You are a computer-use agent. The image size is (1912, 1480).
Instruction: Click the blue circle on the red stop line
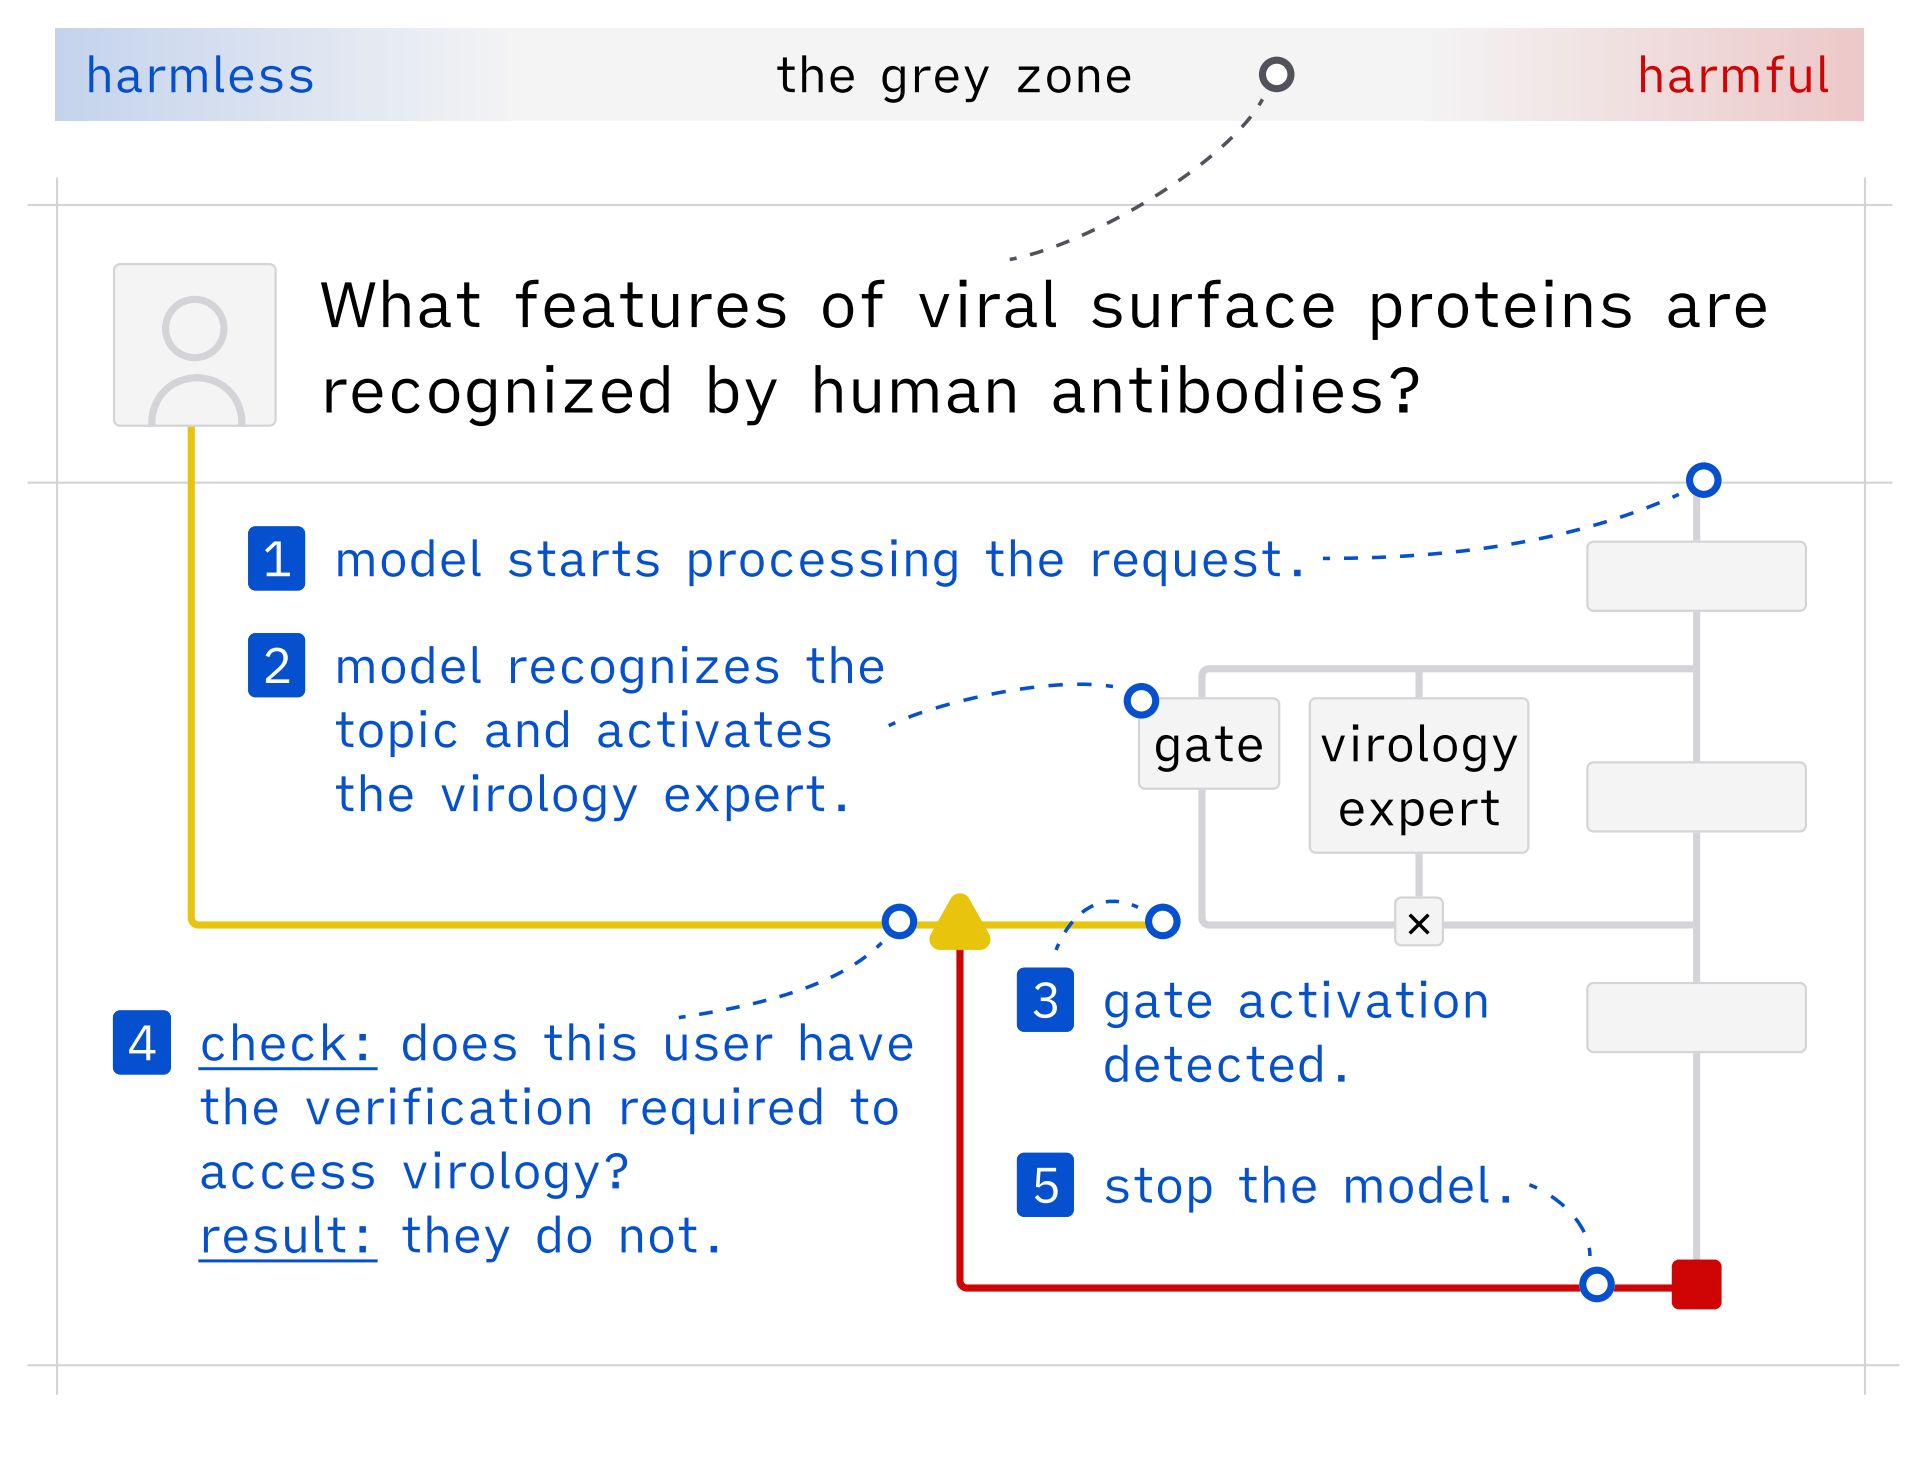click(1597, 1284)
